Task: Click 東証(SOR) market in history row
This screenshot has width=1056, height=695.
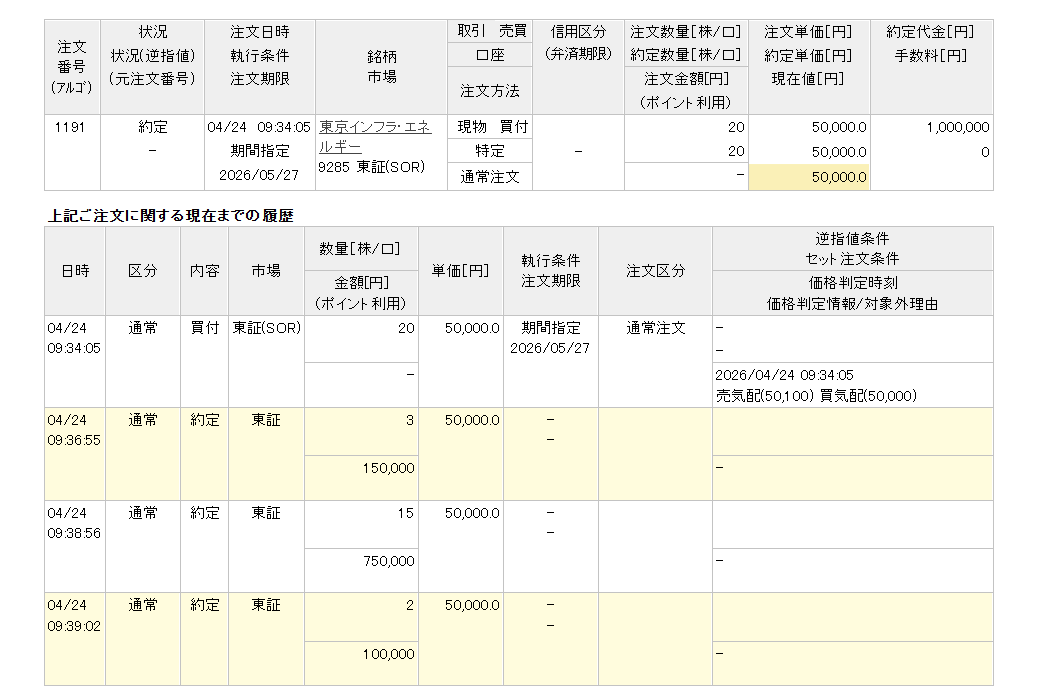Action: [x=266, y=328]
